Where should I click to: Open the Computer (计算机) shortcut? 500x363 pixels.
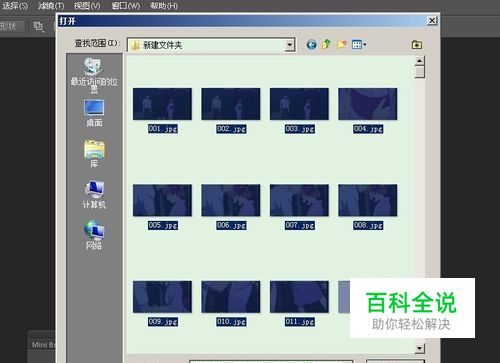pyautogui.click(x=94, y=195)
